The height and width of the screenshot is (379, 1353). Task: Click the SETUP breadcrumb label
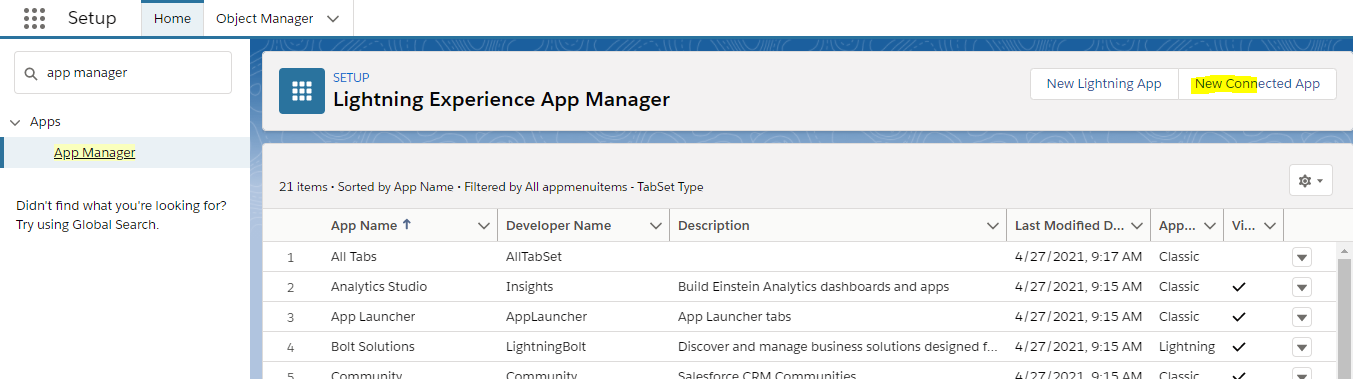coord(351,77)
